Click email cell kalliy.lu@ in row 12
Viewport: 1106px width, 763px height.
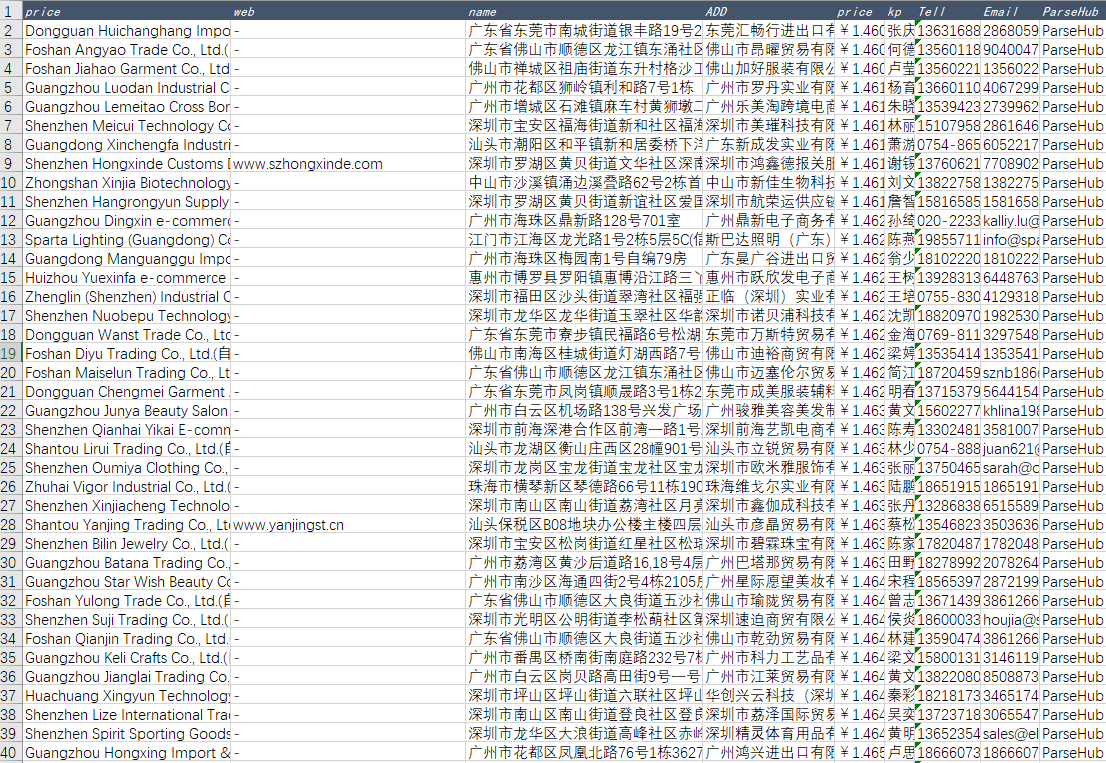tap(1010, 221)
